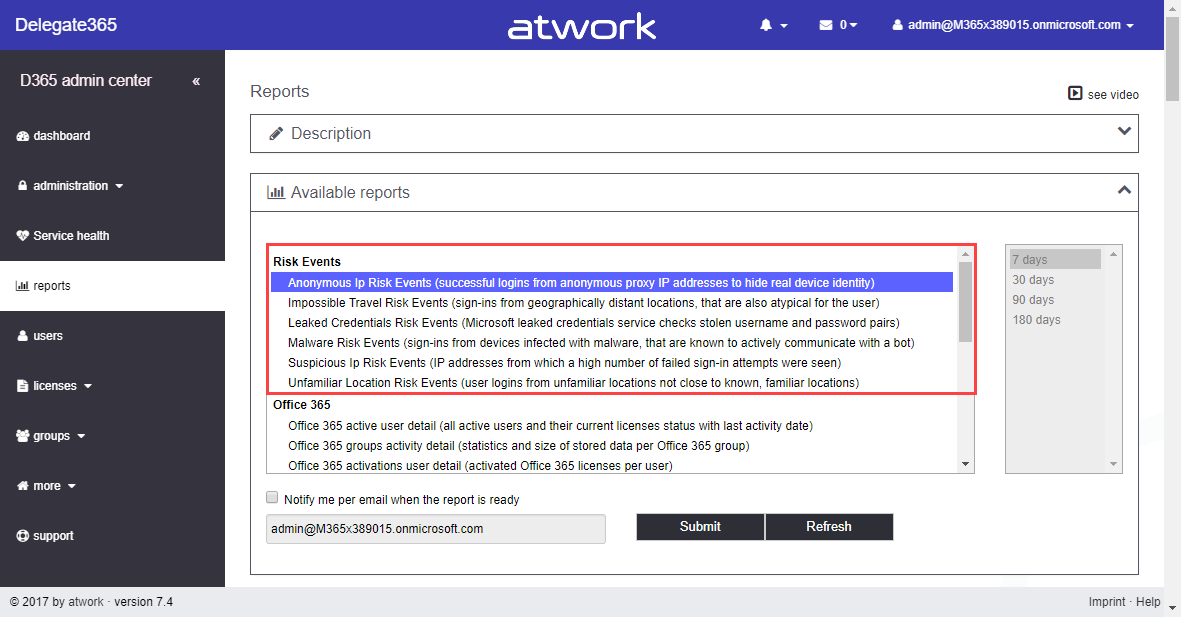
Task: Click the notification email address field
Action: (435, 529)
